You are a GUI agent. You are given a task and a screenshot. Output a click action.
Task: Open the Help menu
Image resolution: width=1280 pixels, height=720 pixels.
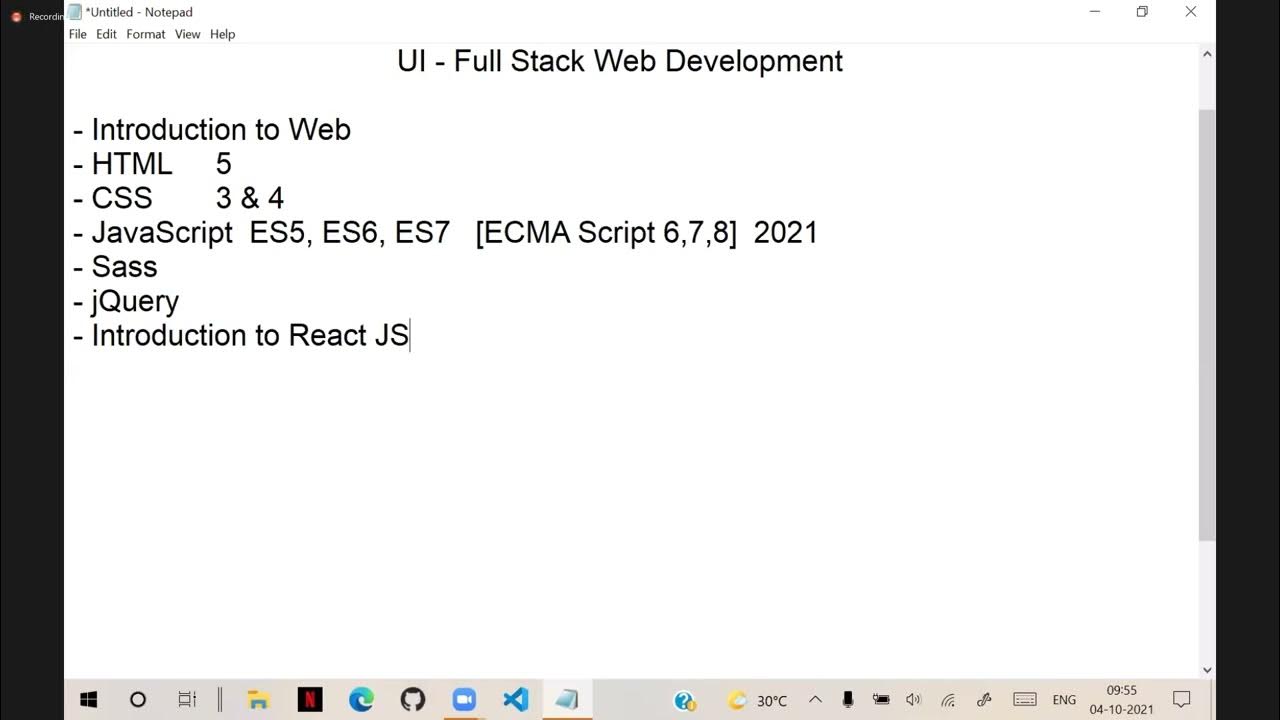pos(222,34)
